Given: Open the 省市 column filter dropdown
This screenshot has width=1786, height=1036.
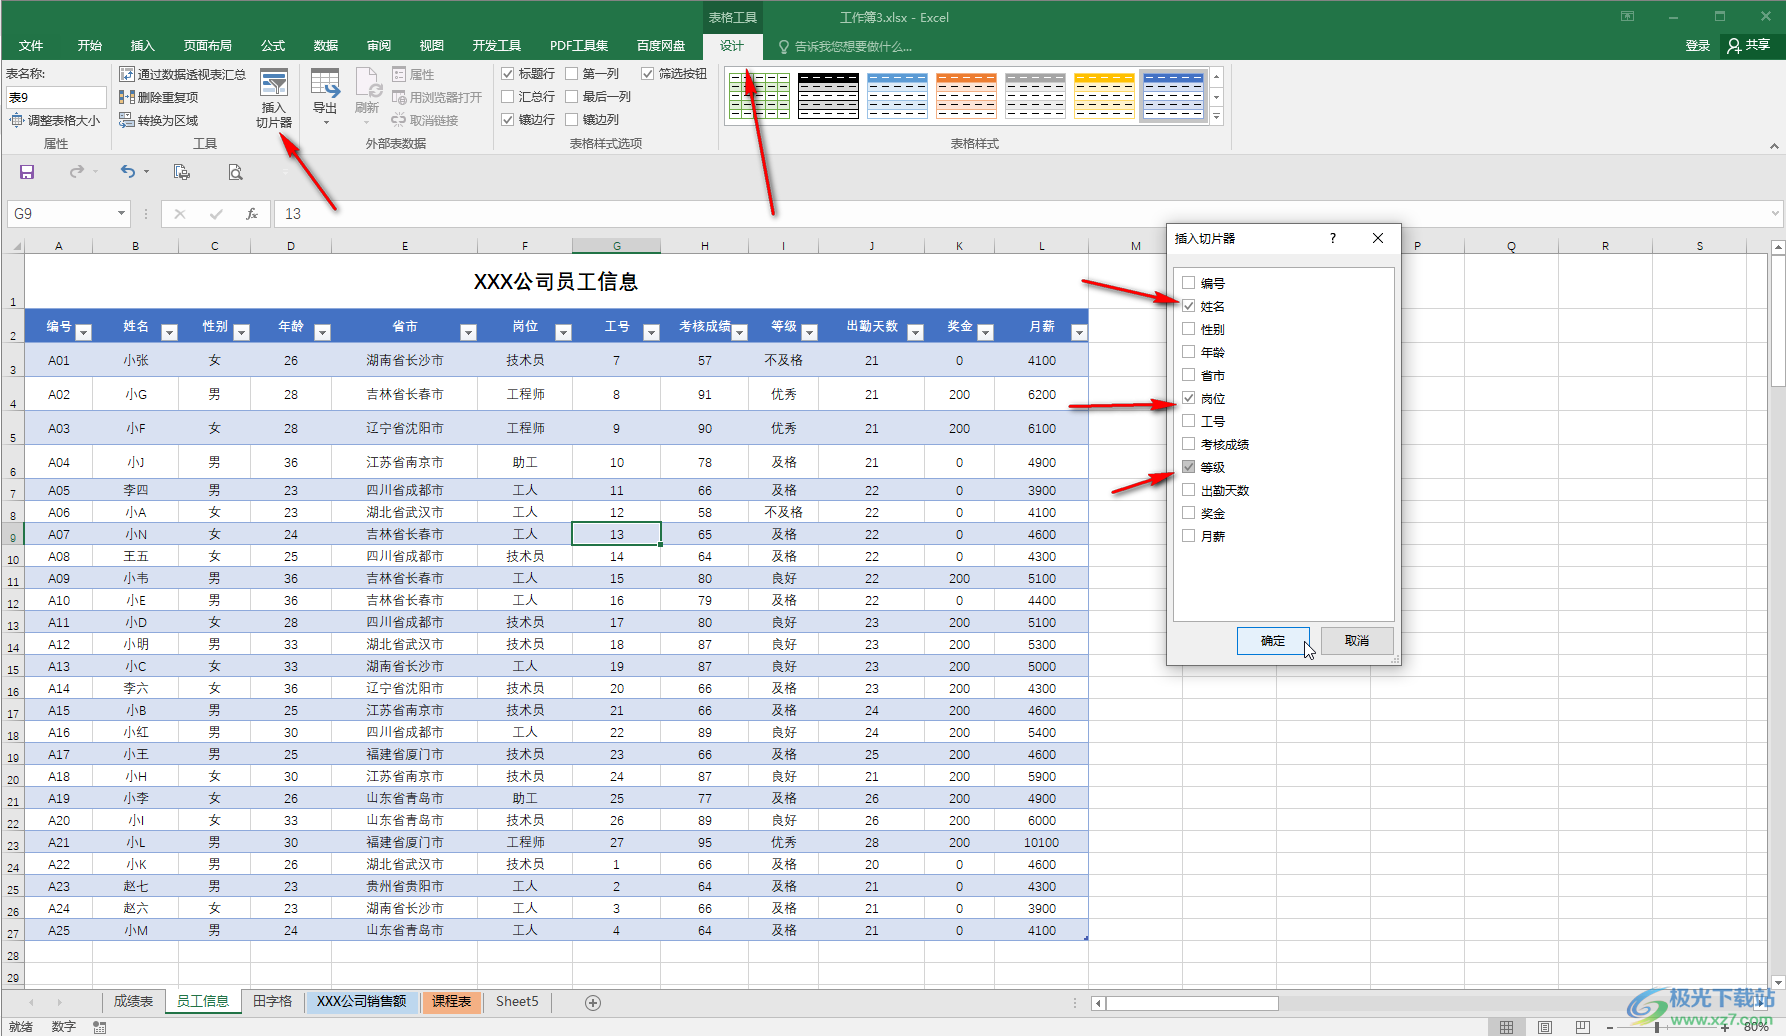Looking at the screenshot, I should pos(468,333).
